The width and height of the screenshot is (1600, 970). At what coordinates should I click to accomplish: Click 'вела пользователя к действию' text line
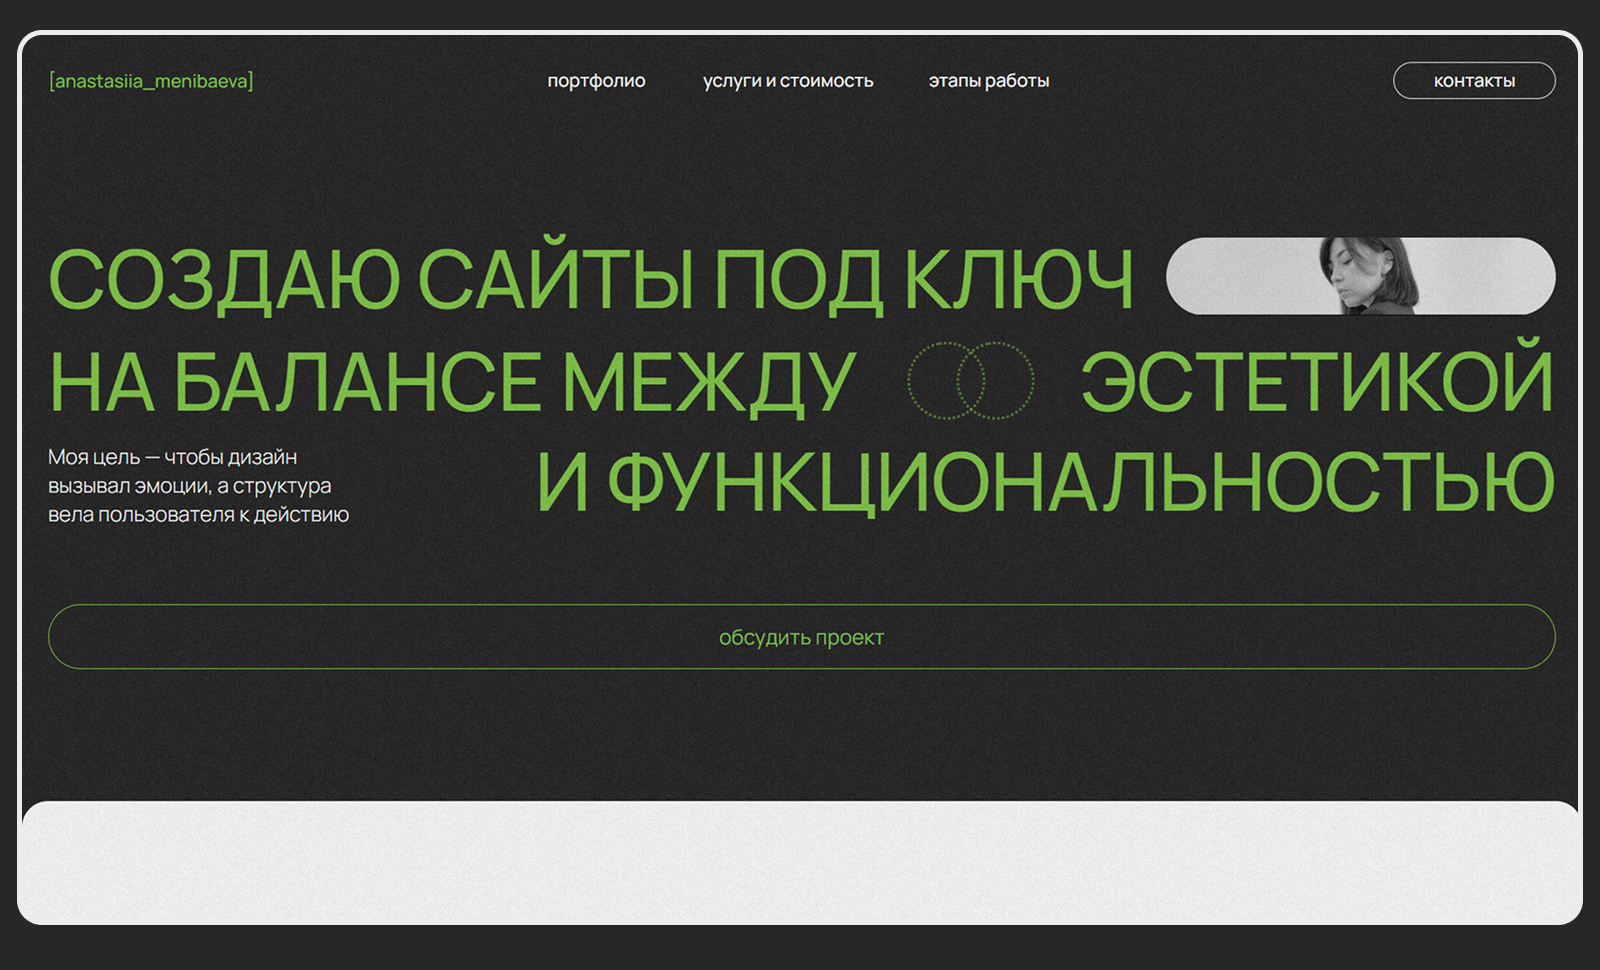click(198, 515)
